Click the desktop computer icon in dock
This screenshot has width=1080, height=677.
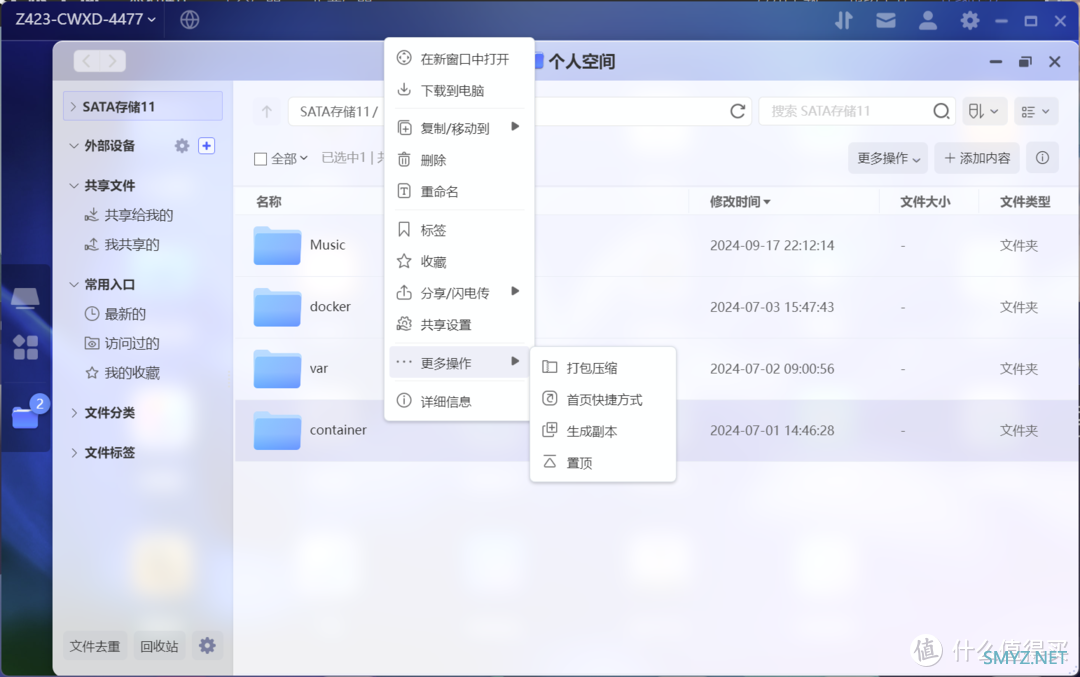[25, 298]
